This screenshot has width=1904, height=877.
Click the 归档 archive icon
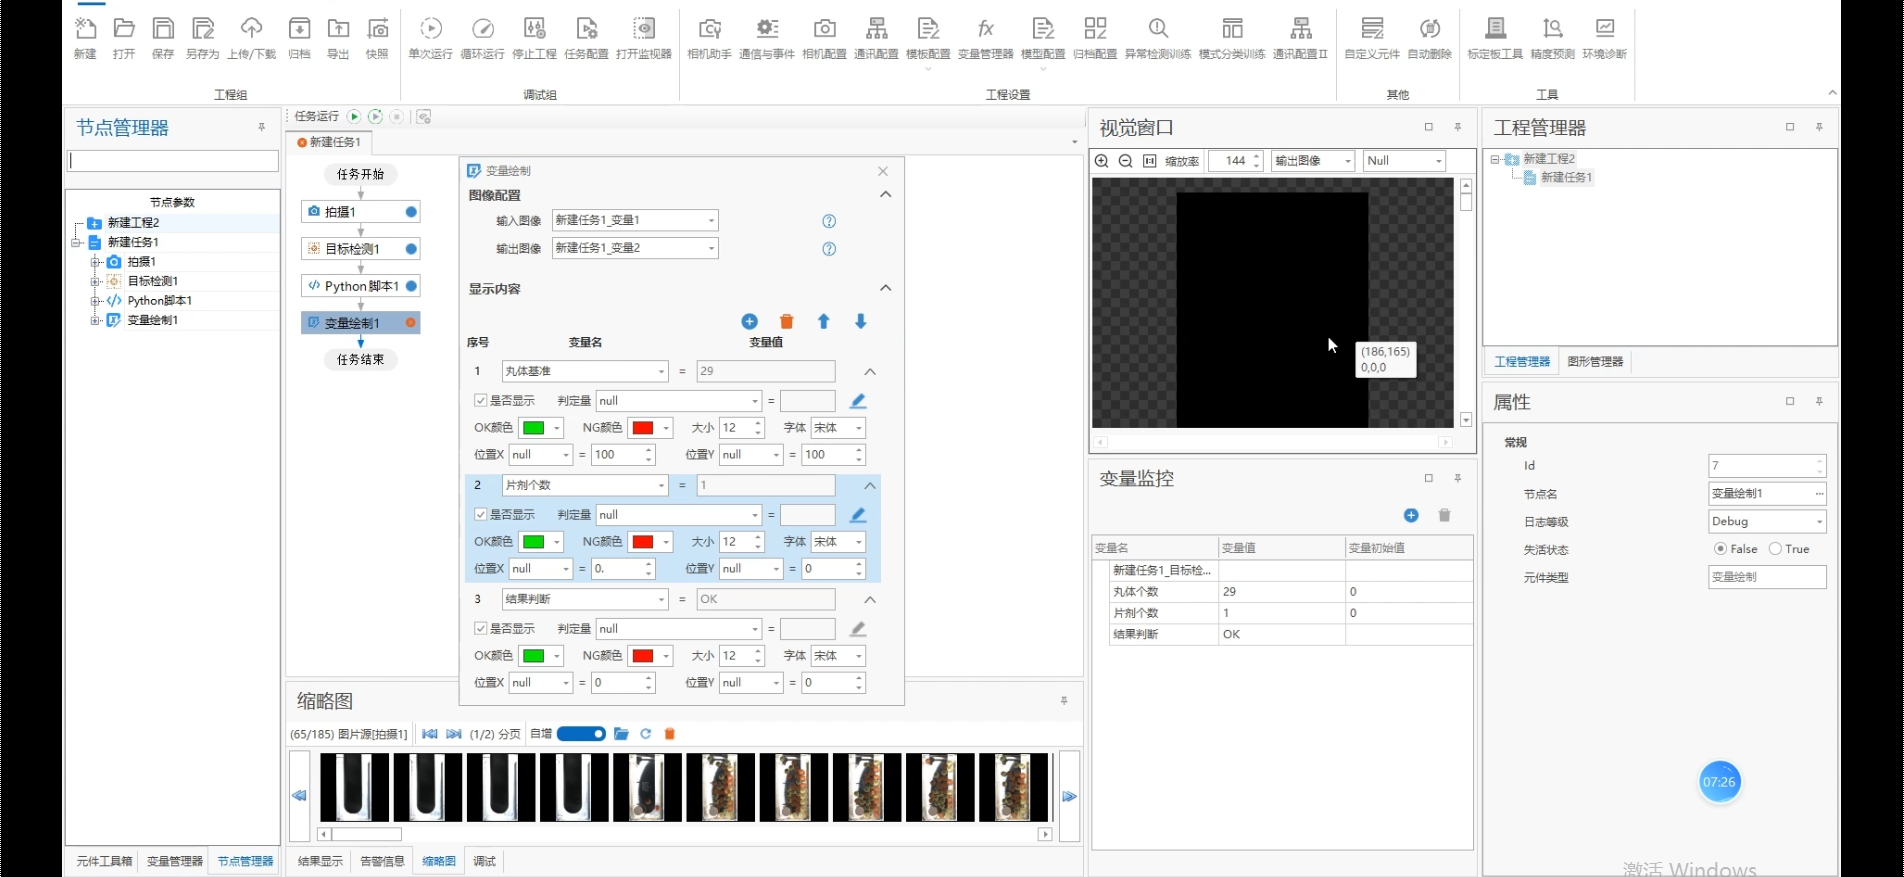click(x=299, y=37)
